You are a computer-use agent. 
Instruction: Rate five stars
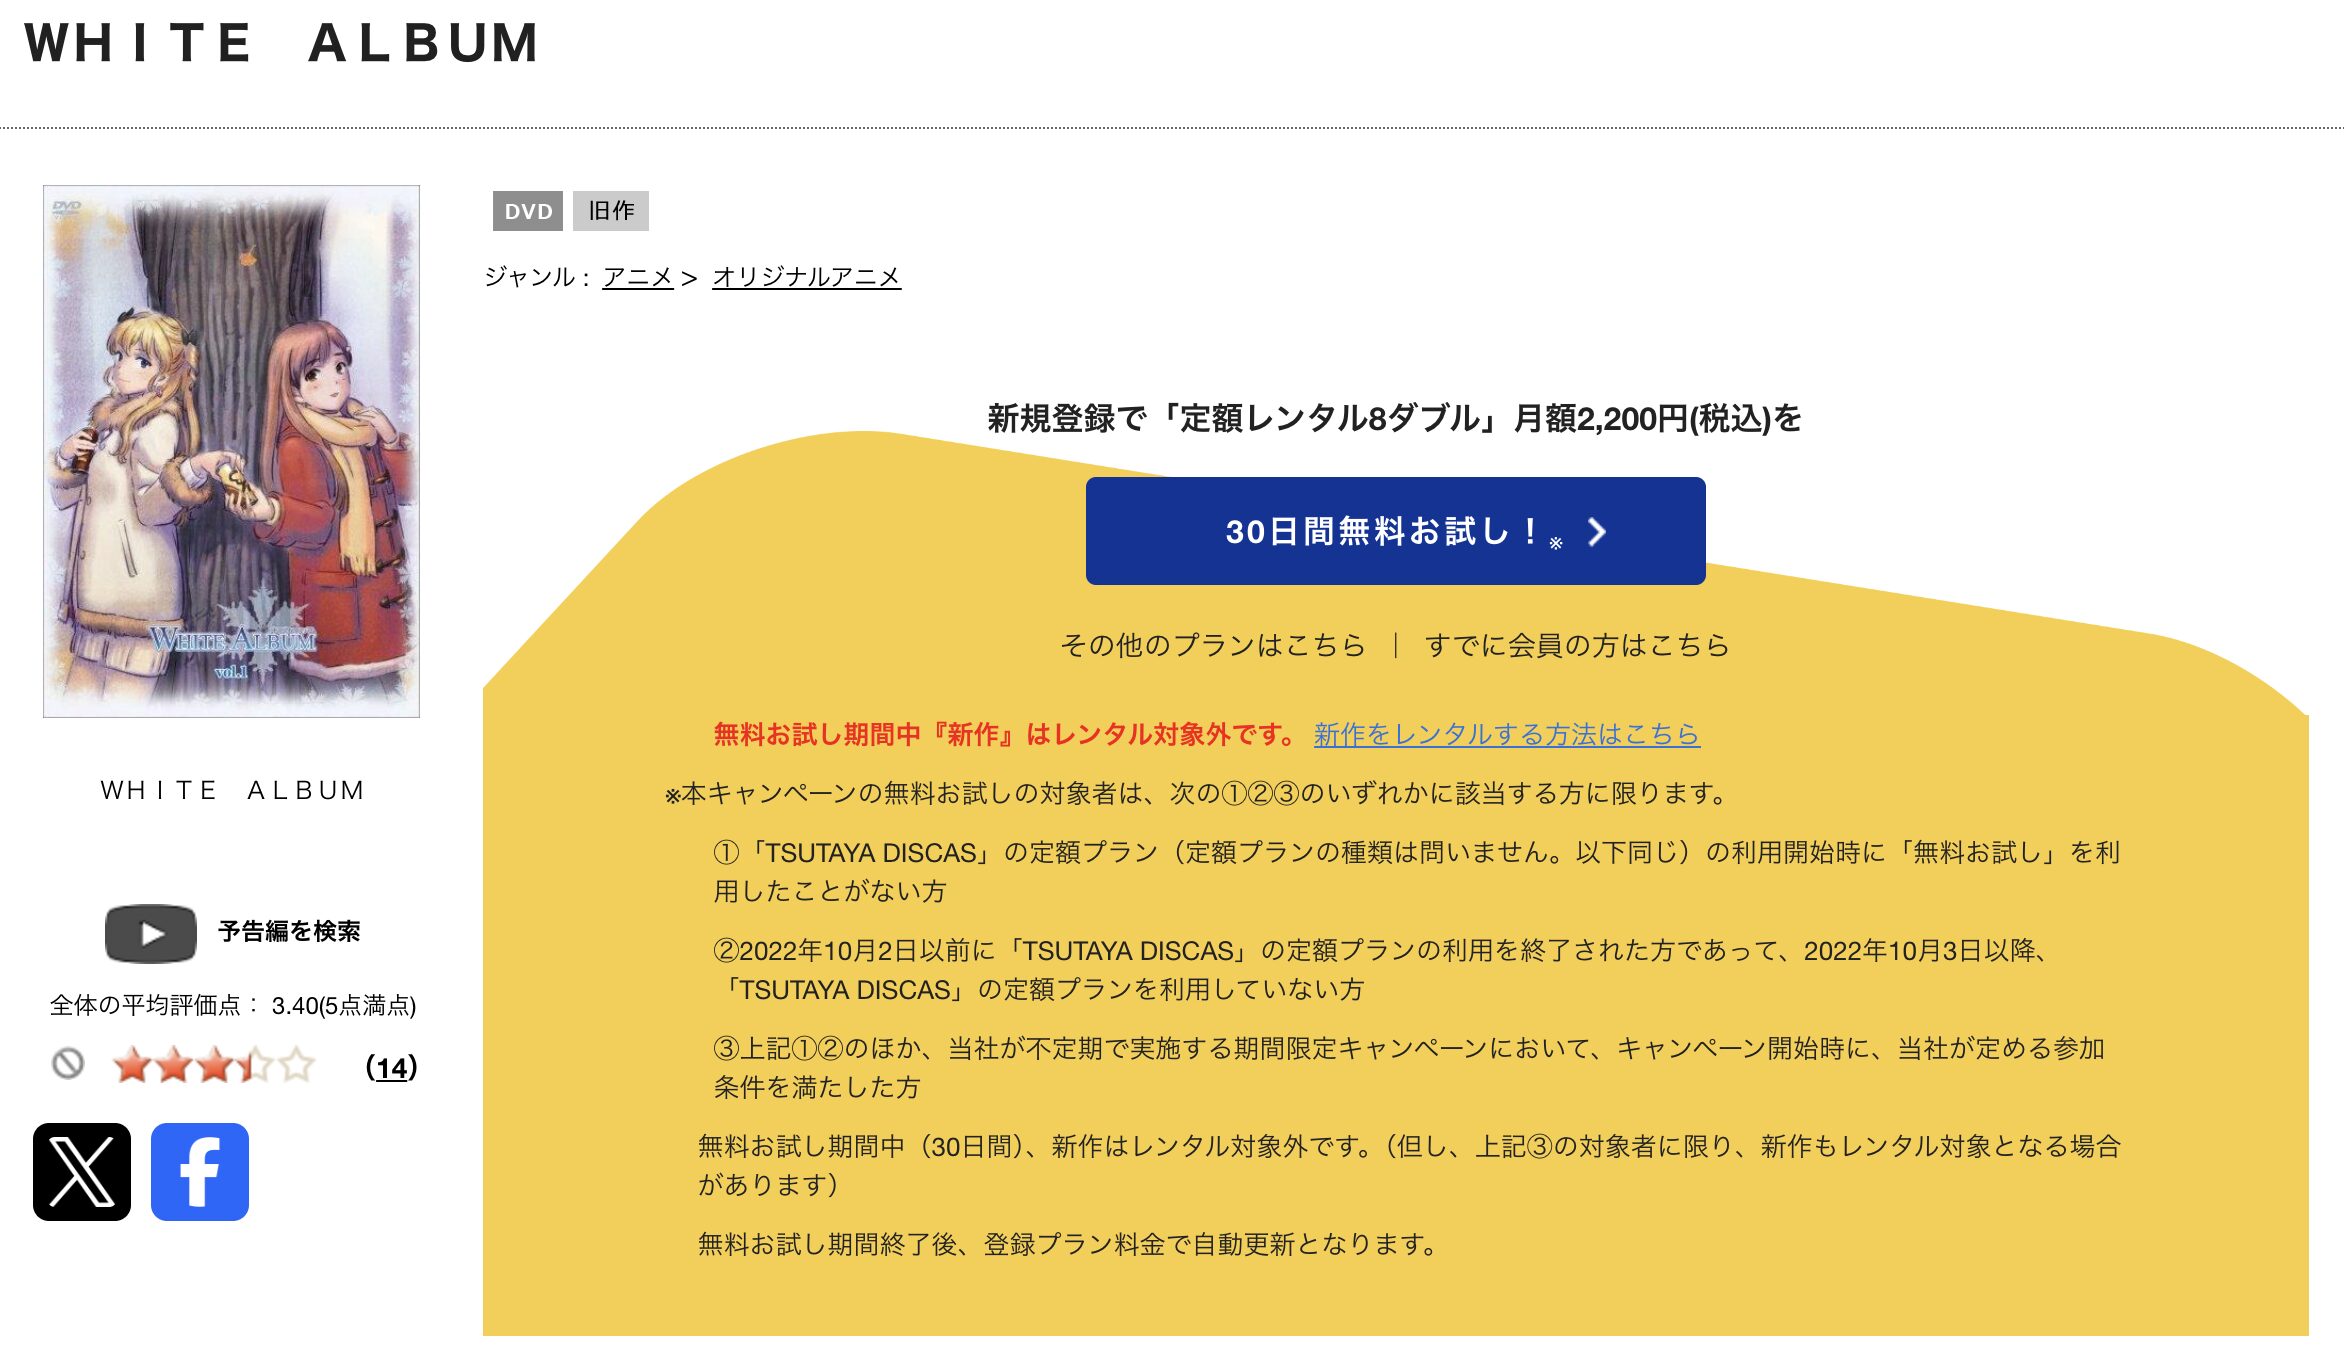point(296,1066)
